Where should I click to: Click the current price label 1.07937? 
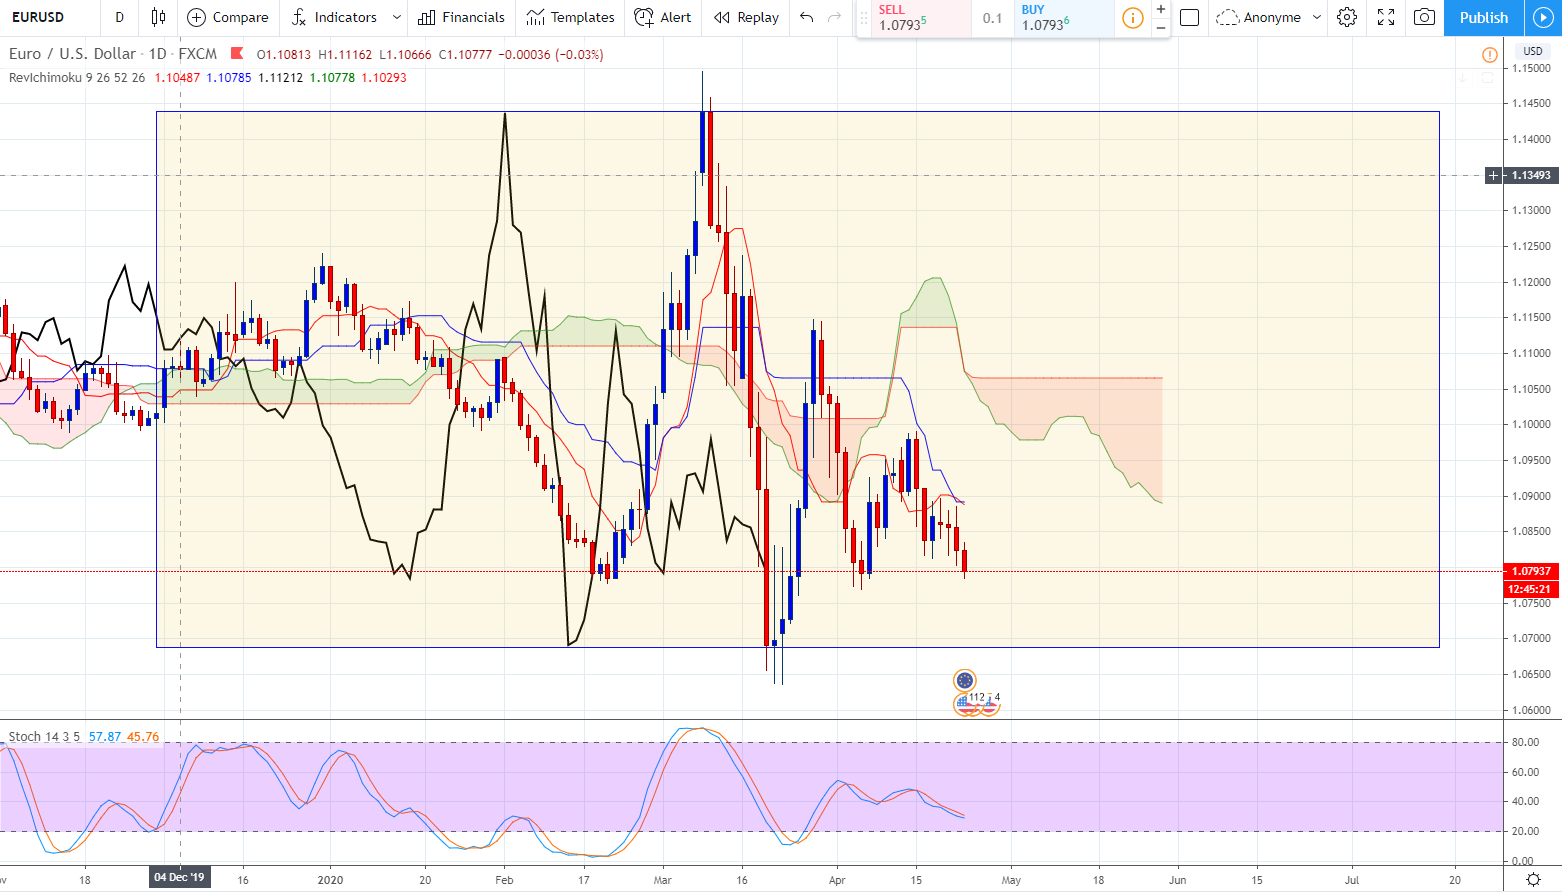click(x=1531, y=572)
